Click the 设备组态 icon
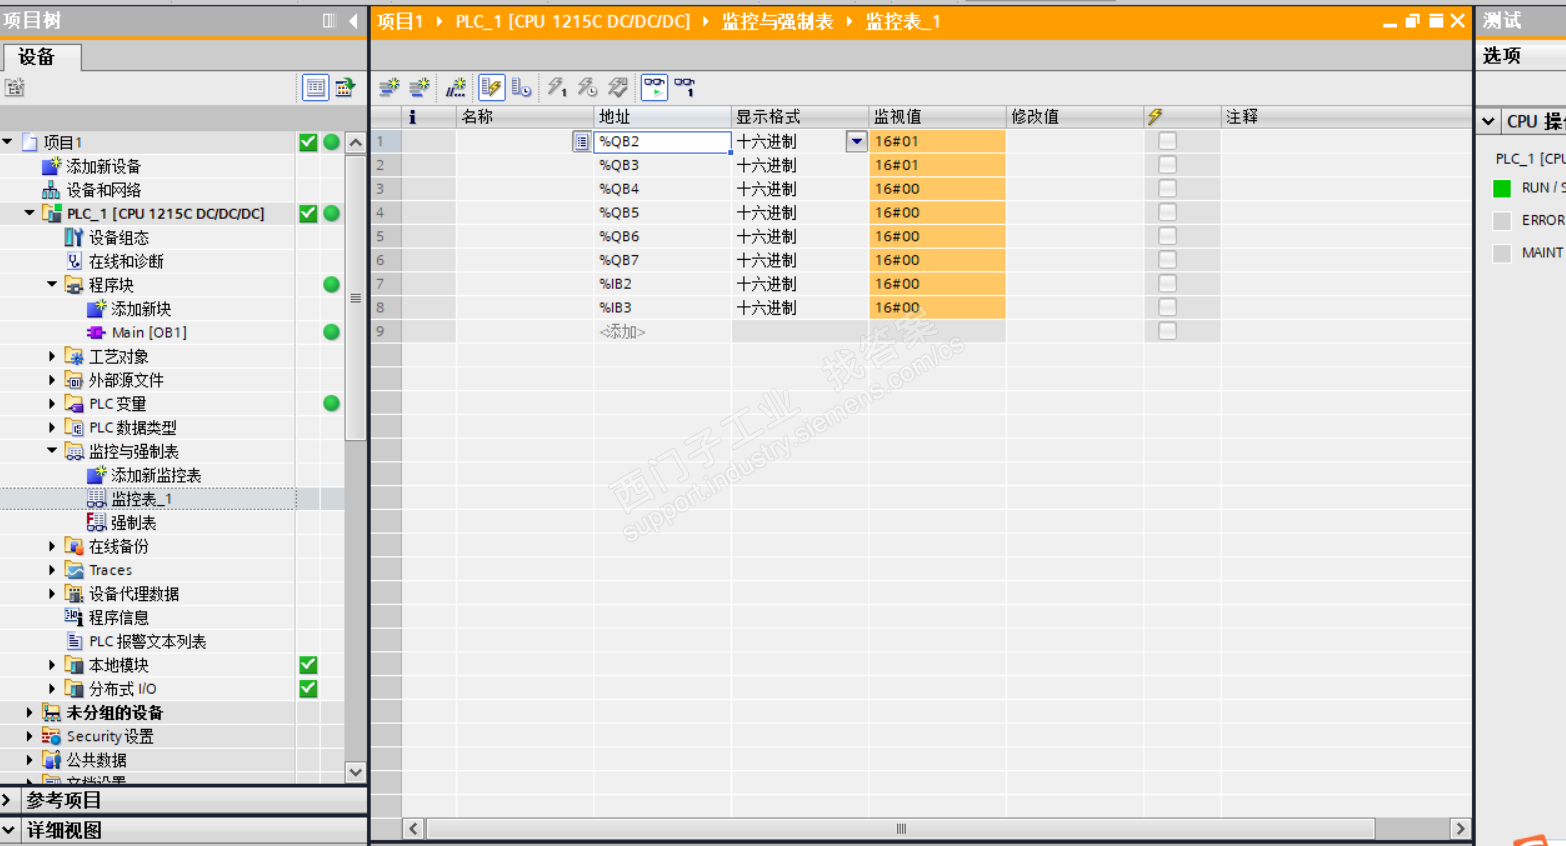1566x846 pixels. point(74,237)
